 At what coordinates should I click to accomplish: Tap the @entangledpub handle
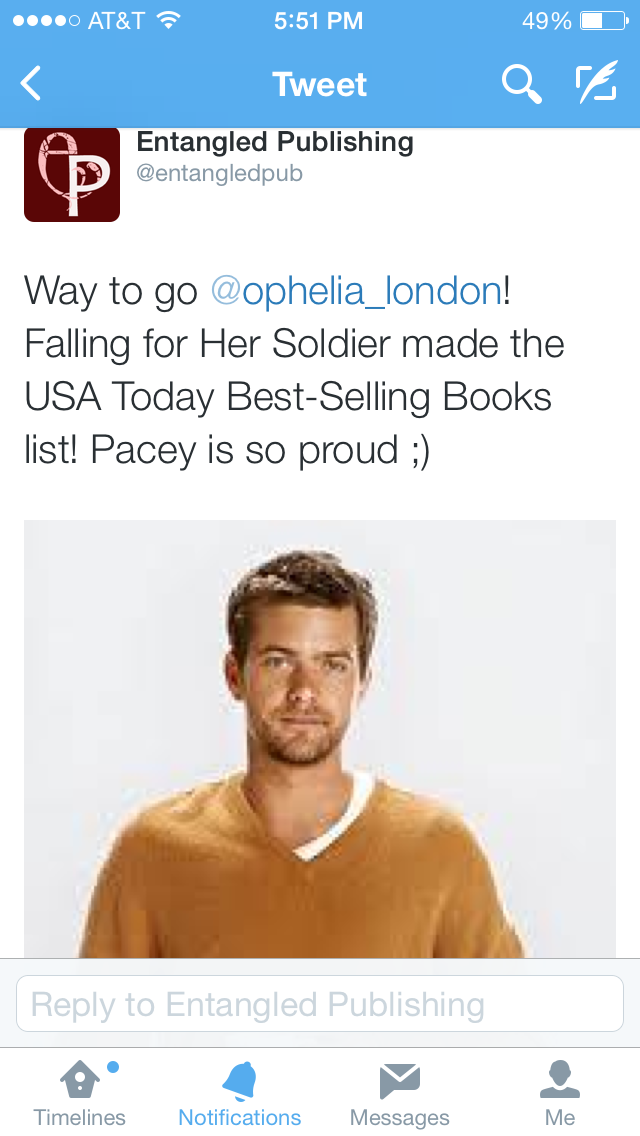(219, 174)
